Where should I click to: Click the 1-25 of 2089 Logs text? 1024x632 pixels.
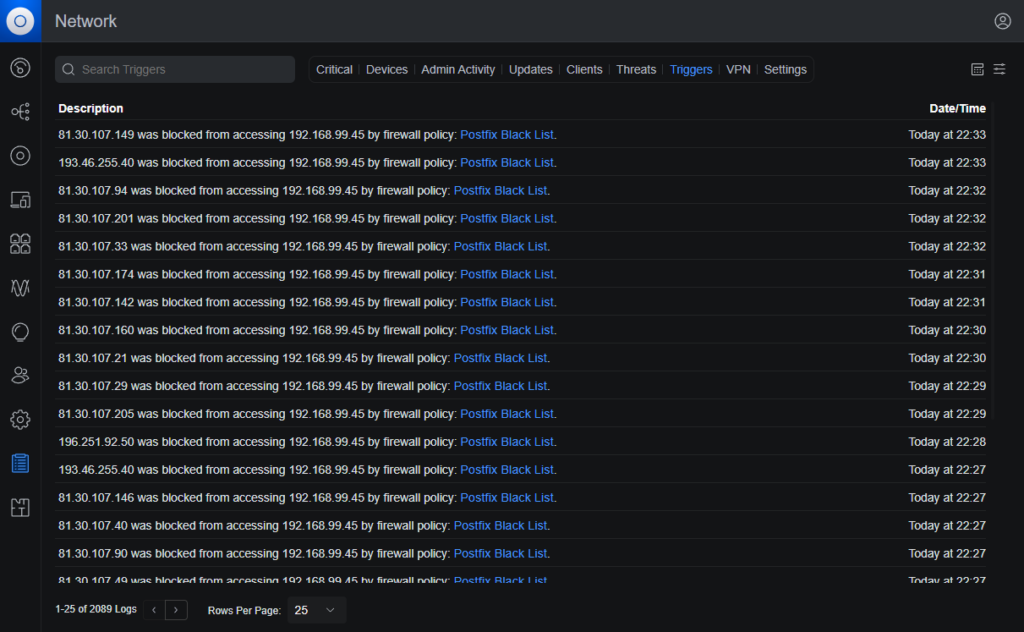96,609
